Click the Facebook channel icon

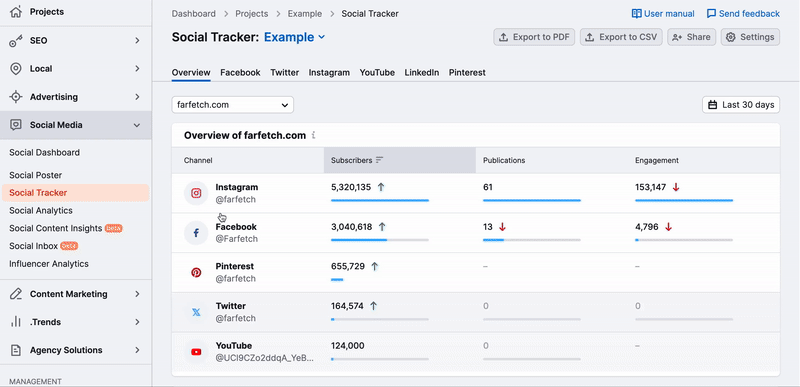click(196, 233)
